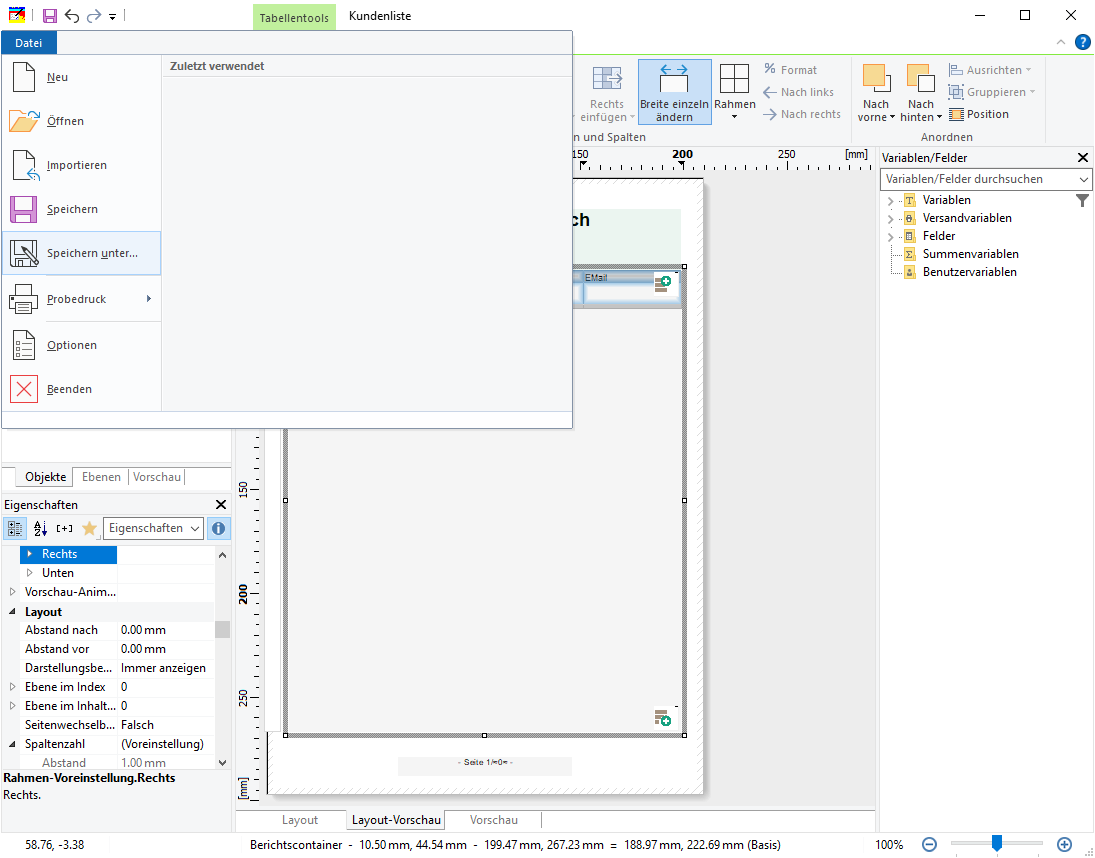Switch to the Objekte tab
This screenshot has width=1095, height=858.
coord(45,478)
